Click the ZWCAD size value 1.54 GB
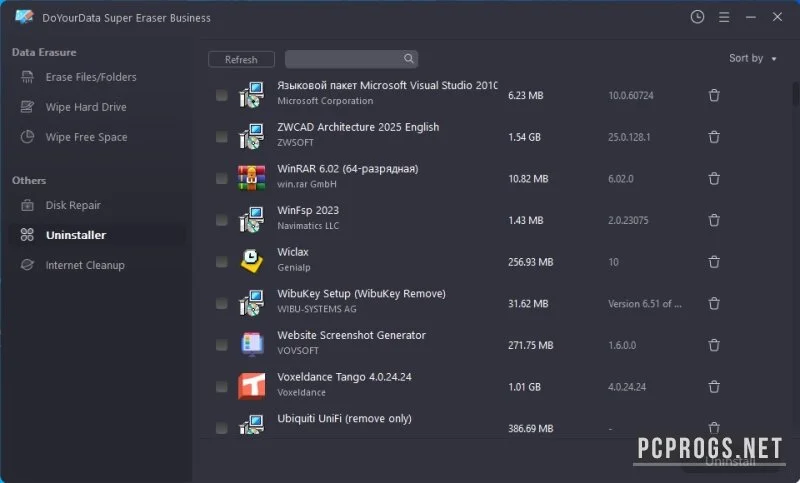Image resolution: width=800 pixels, height=483 pixels. pos(524,137)
